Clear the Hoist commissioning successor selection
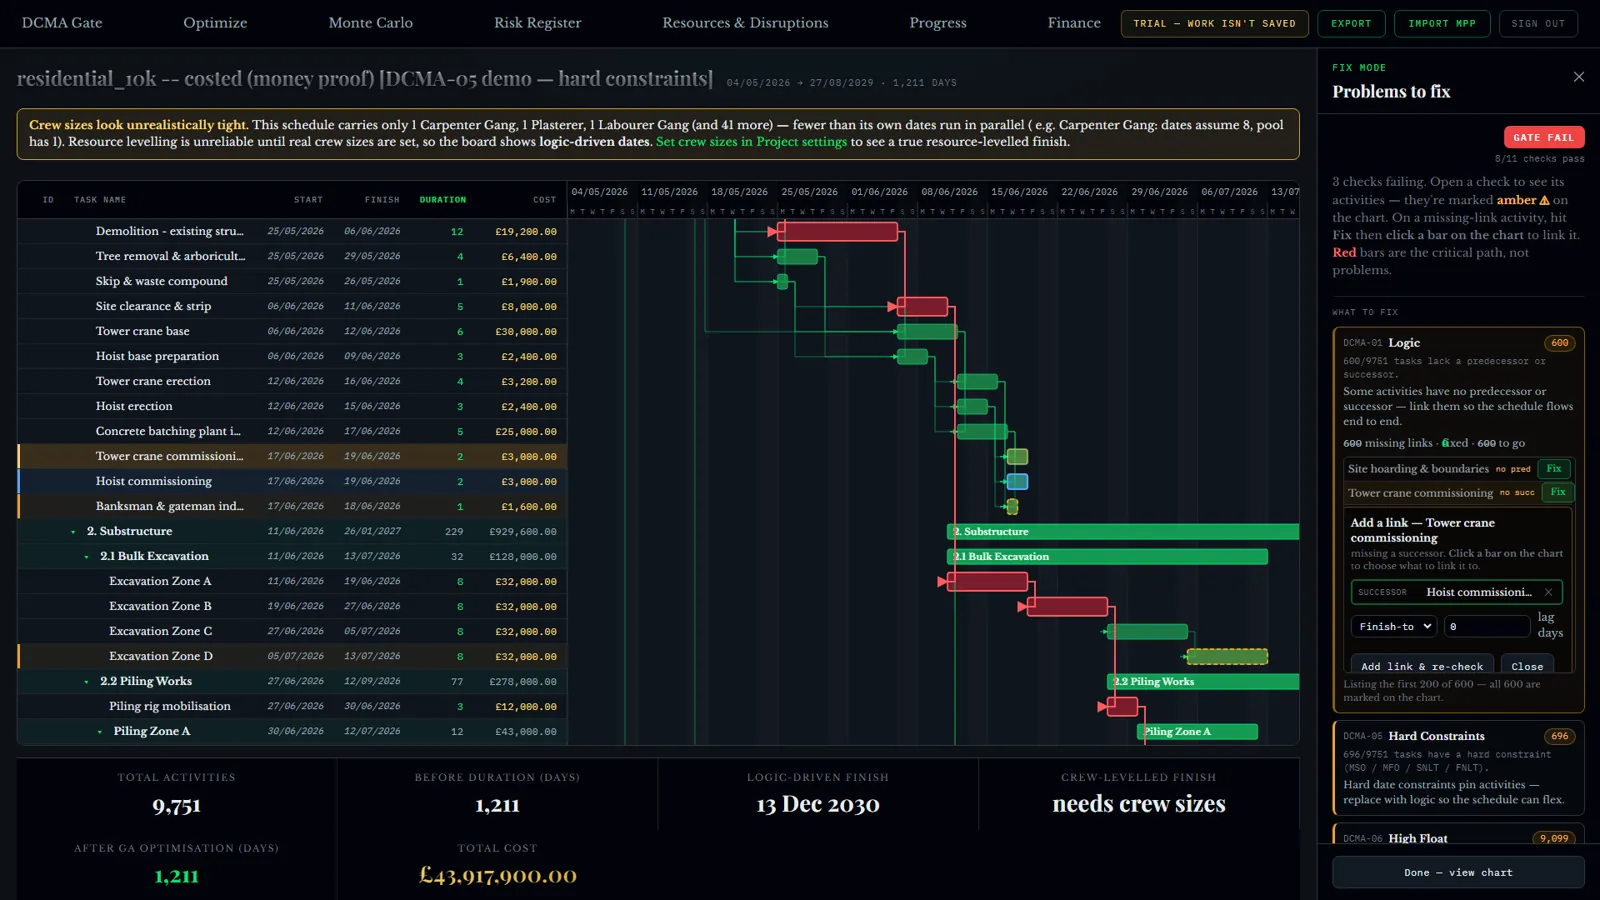The image size is (1600, 900). [x=1548, y=592]
